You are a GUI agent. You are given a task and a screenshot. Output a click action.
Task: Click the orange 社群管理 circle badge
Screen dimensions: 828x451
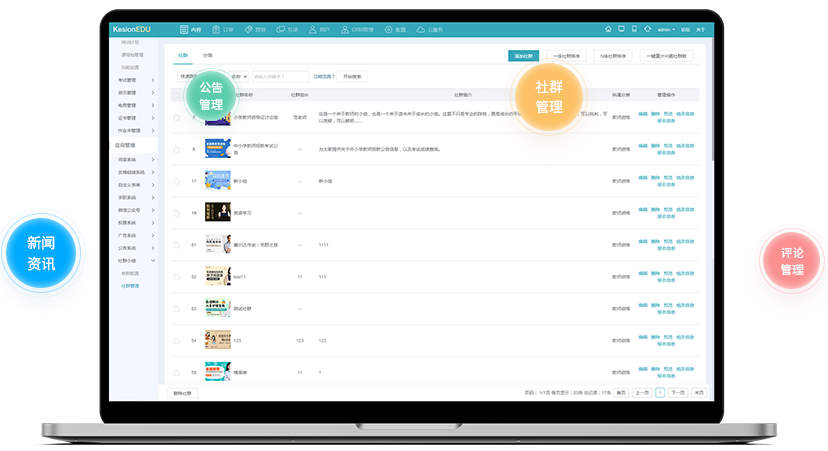tap(548, 97)
